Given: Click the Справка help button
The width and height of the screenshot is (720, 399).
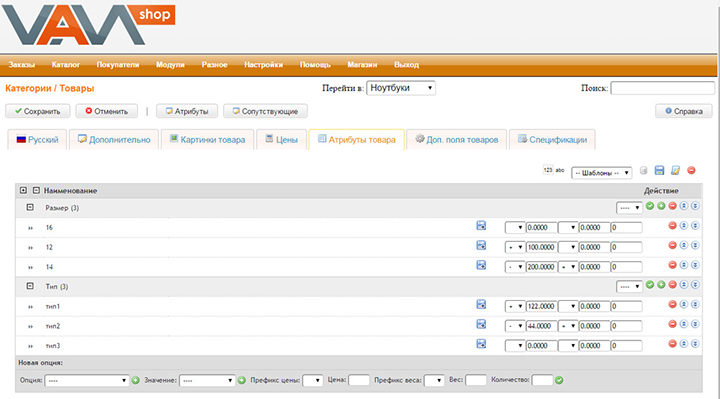Looking at the screenshot, I should (x=684, y=111).
